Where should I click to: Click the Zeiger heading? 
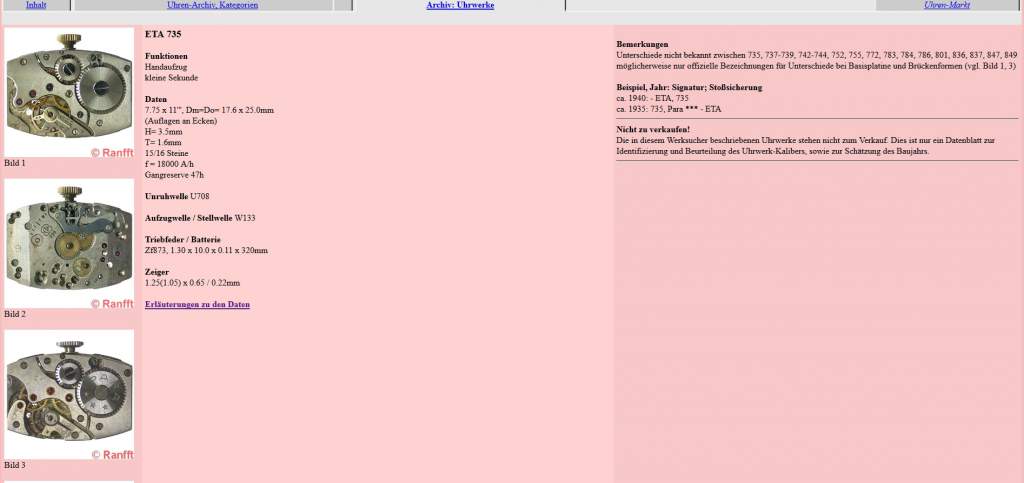tap(157, 272)
